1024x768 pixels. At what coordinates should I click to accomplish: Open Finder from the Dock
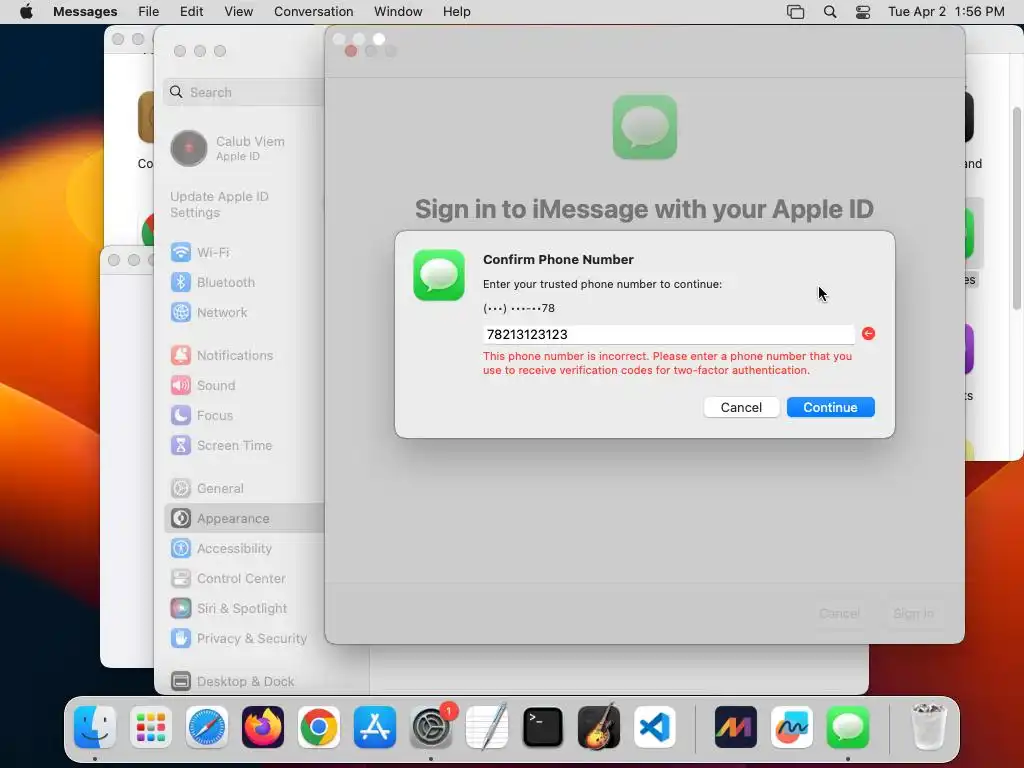point(95,727)
